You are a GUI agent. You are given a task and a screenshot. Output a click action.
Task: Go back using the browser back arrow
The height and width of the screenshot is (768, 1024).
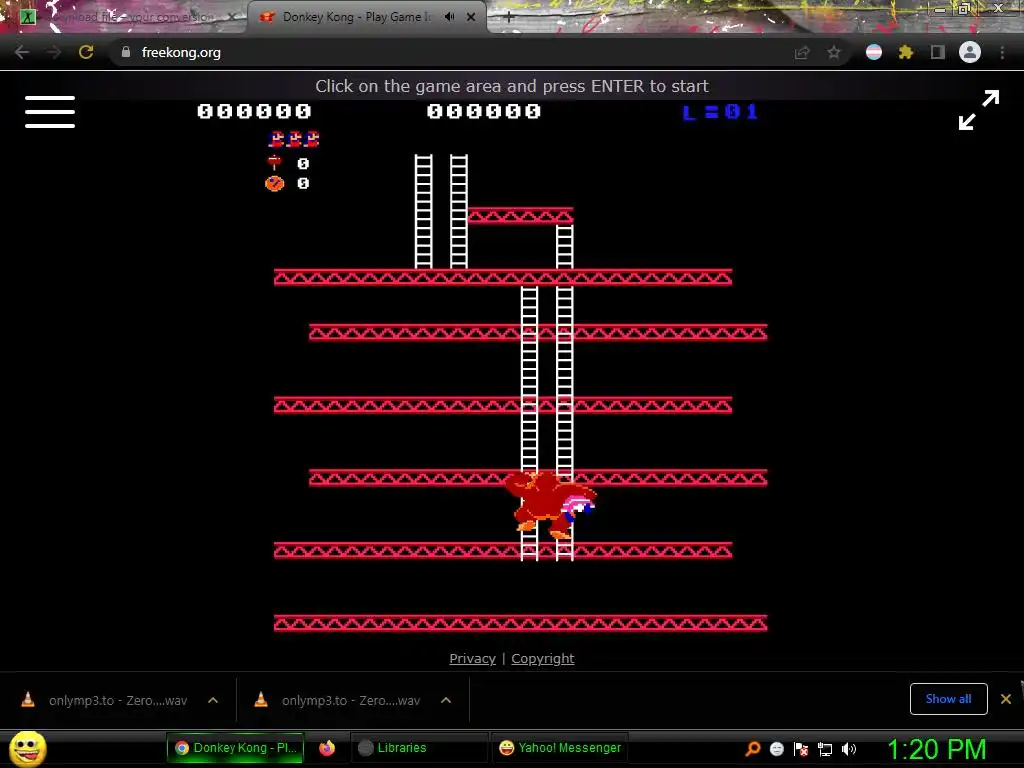[x=22, y=52]
